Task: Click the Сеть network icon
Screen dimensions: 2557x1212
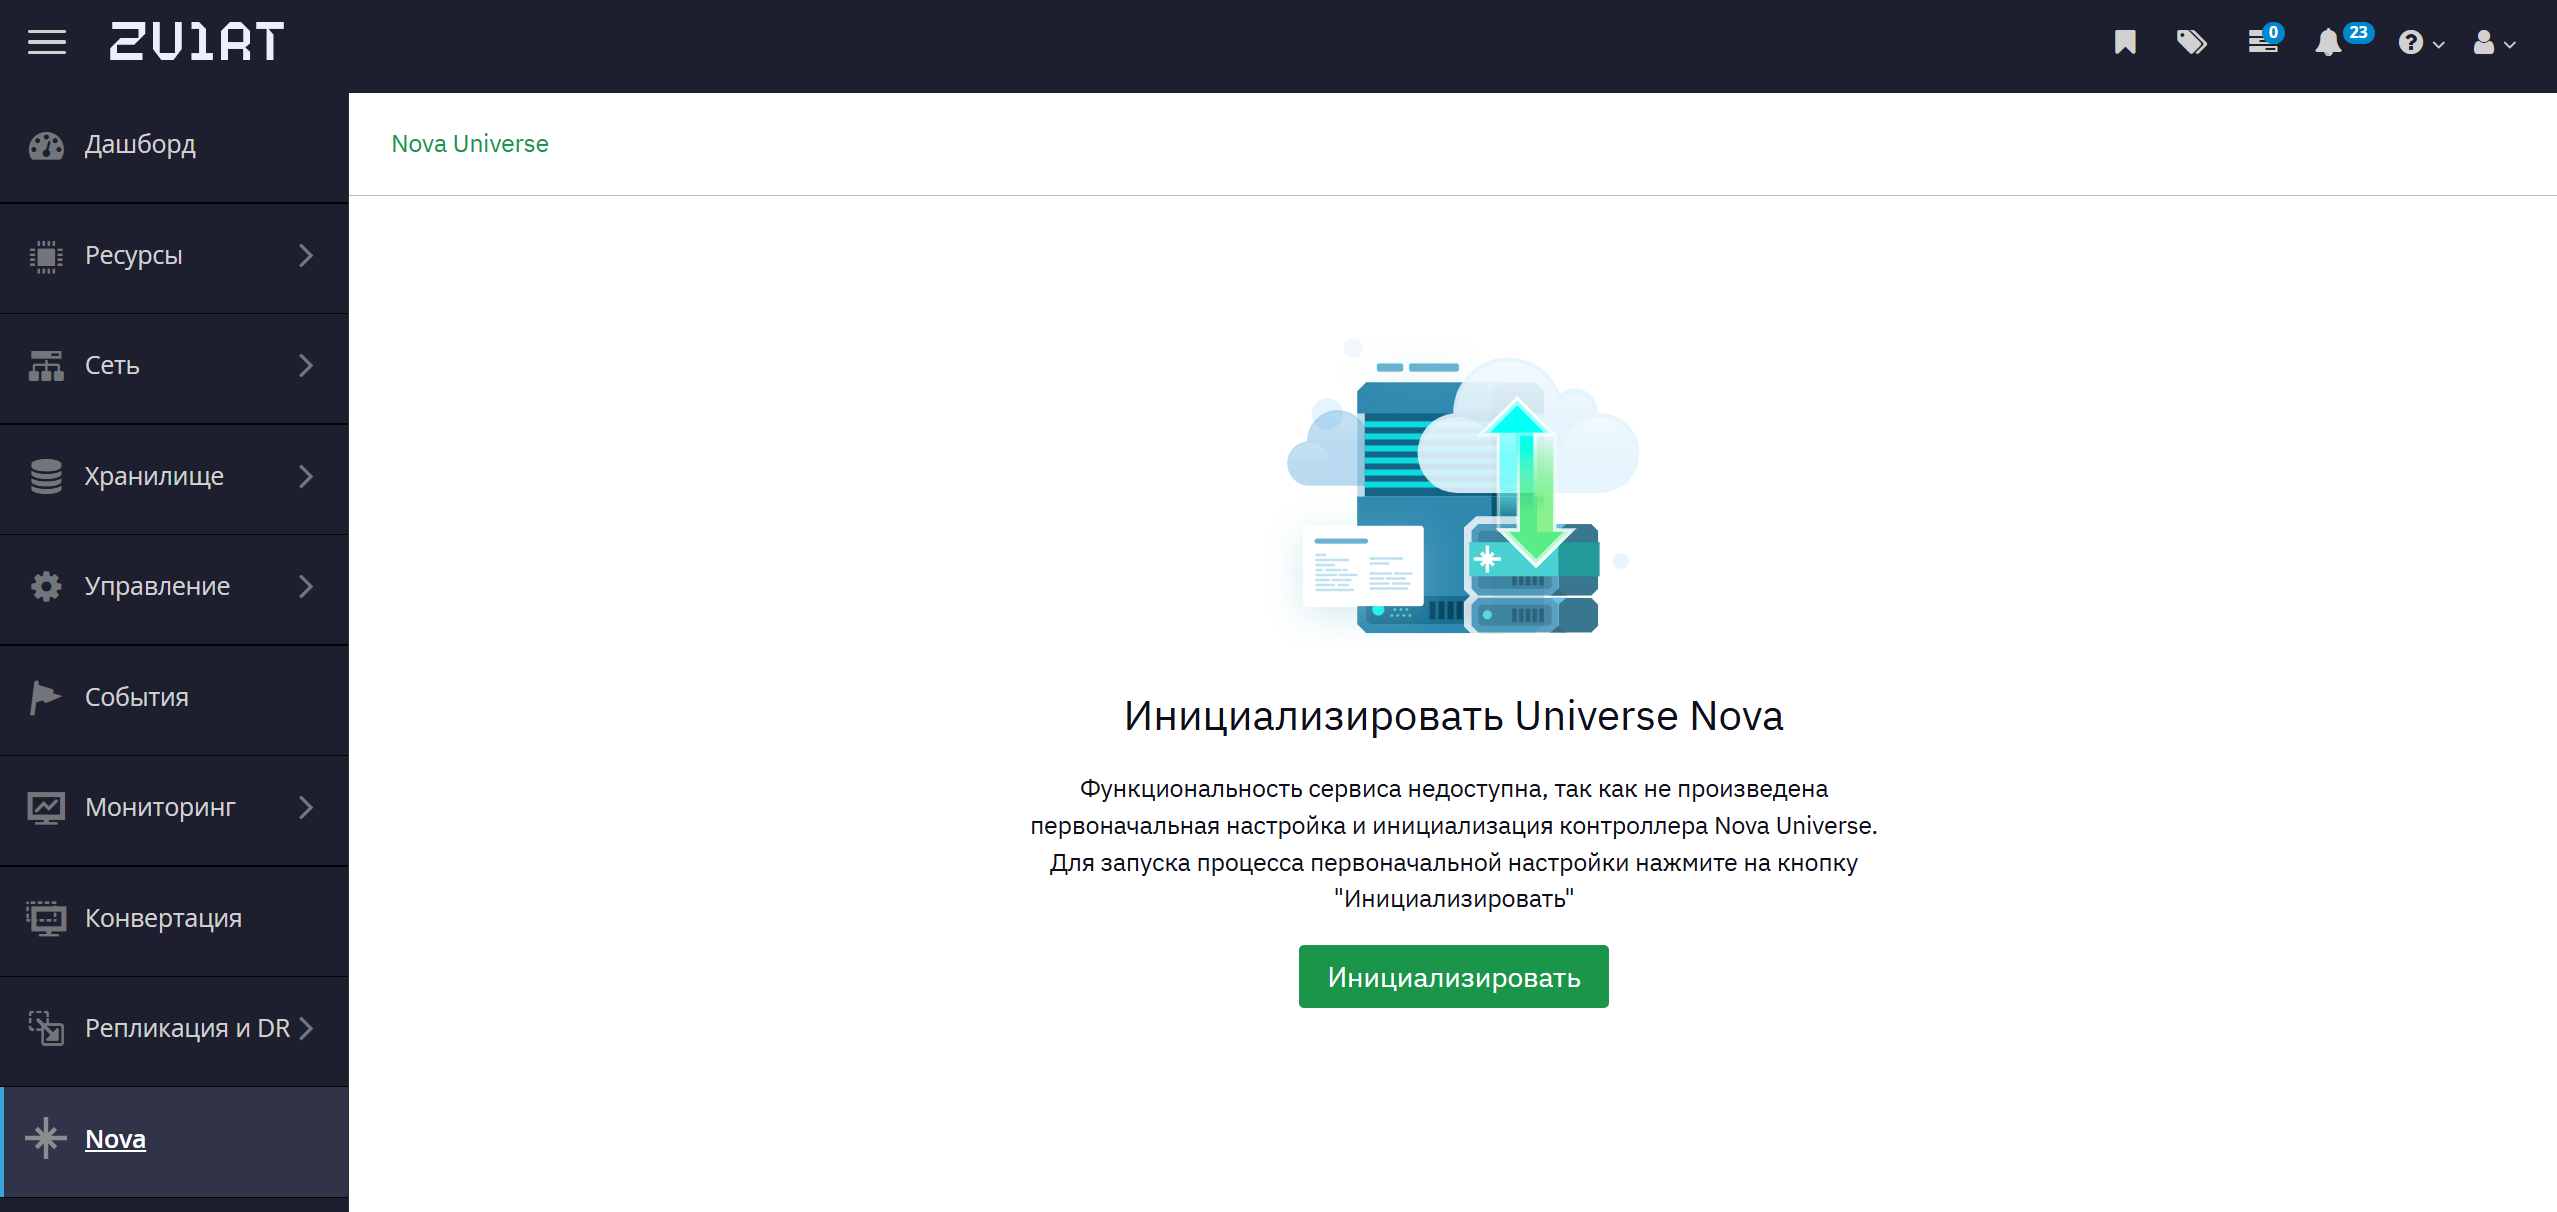Action: click(x=46, y=366)
